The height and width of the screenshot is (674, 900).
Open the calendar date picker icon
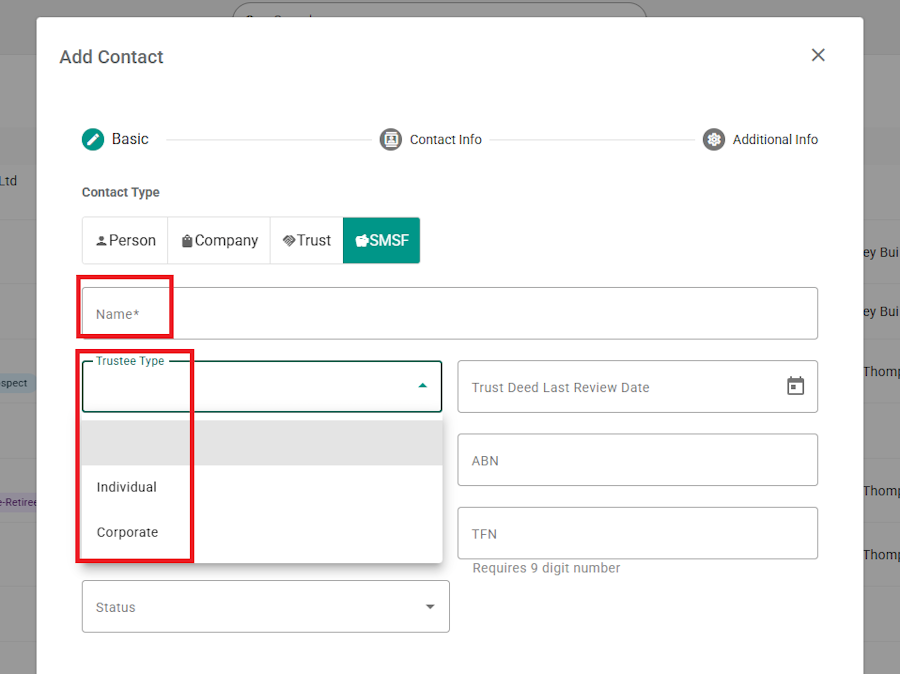pyautogui.click(x=795, y=386)
